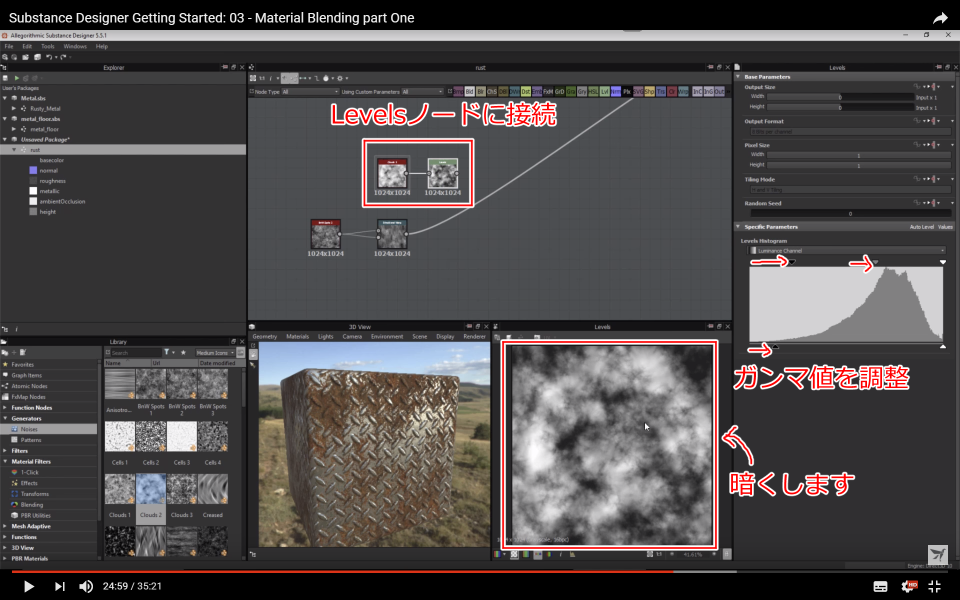960x600 pixels.
Task: Add a Gradient node (Gra)
Action: coord(571,91)
